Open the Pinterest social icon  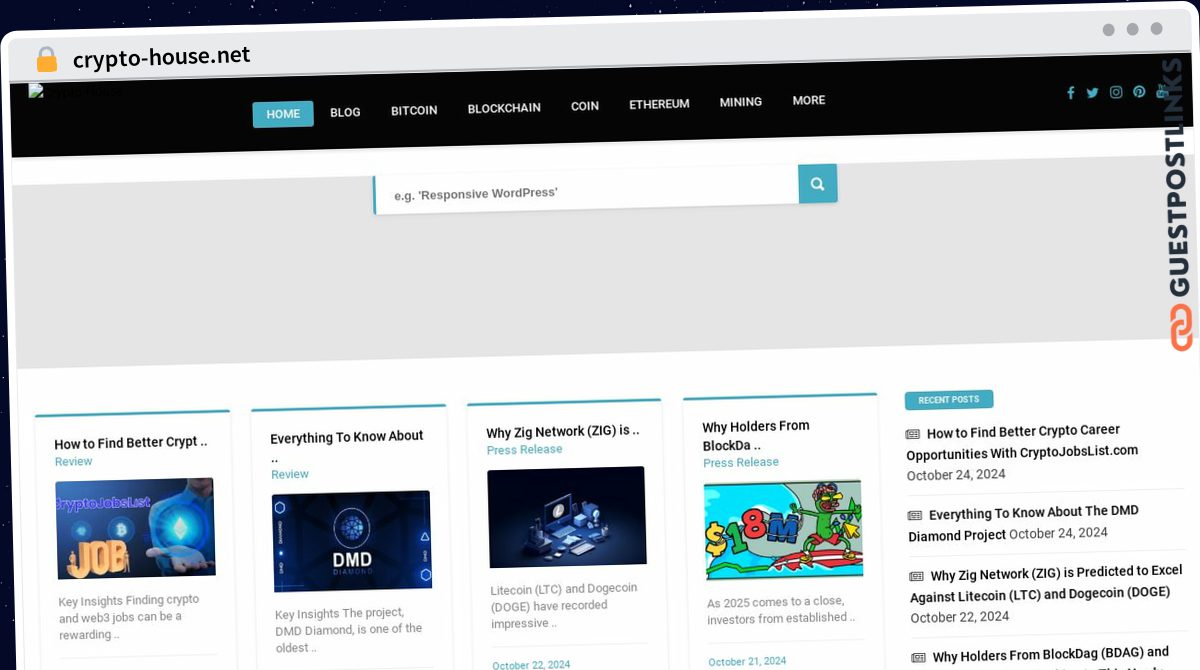click(1139, 92)
